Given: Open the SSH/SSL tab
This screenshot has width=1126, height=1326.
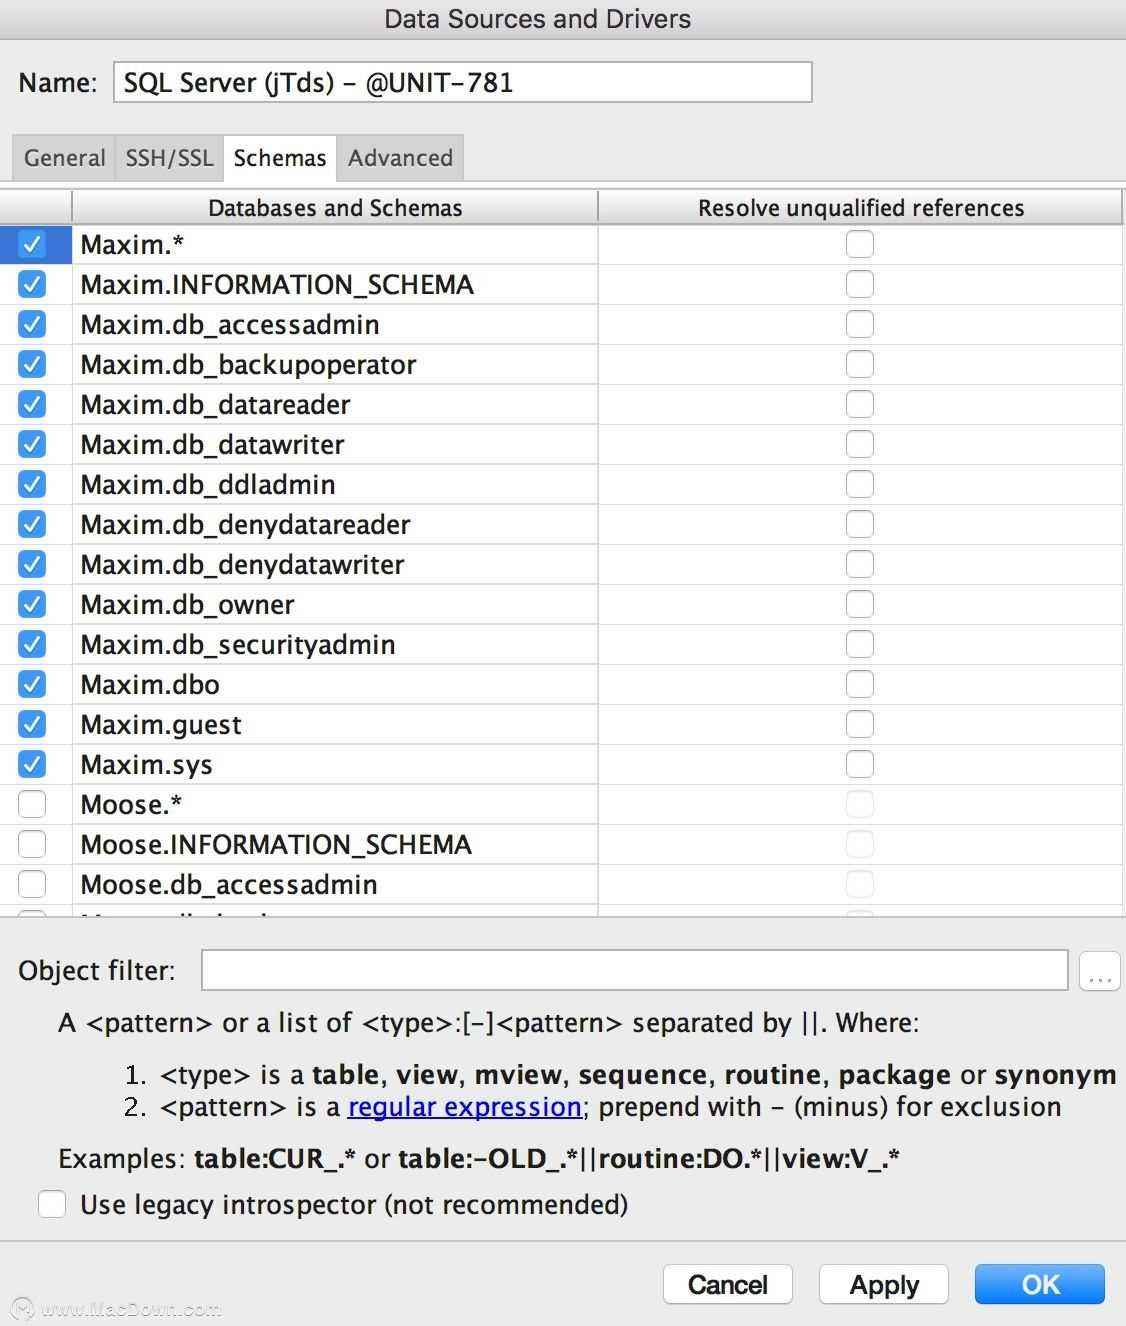Looking at the screenshot, I should [x=169, y=158].
